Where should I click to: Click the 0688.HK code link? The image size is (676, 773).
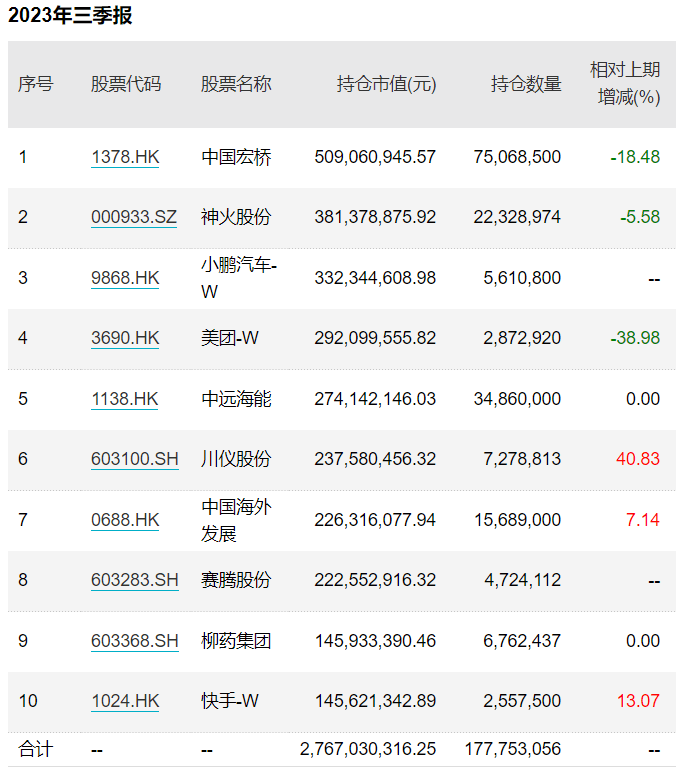pyautogui.click(x=124, y=520)
